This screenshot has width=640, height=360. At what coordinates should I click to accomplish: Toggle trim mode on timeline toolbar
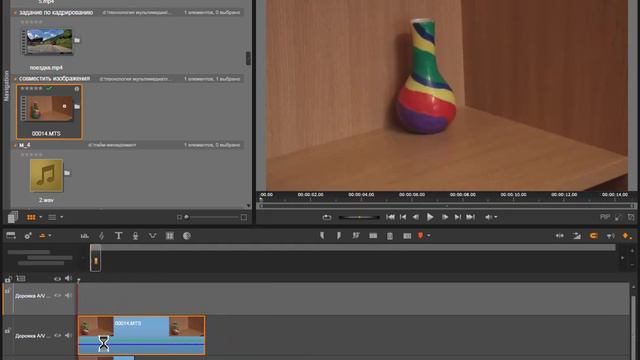560,236
